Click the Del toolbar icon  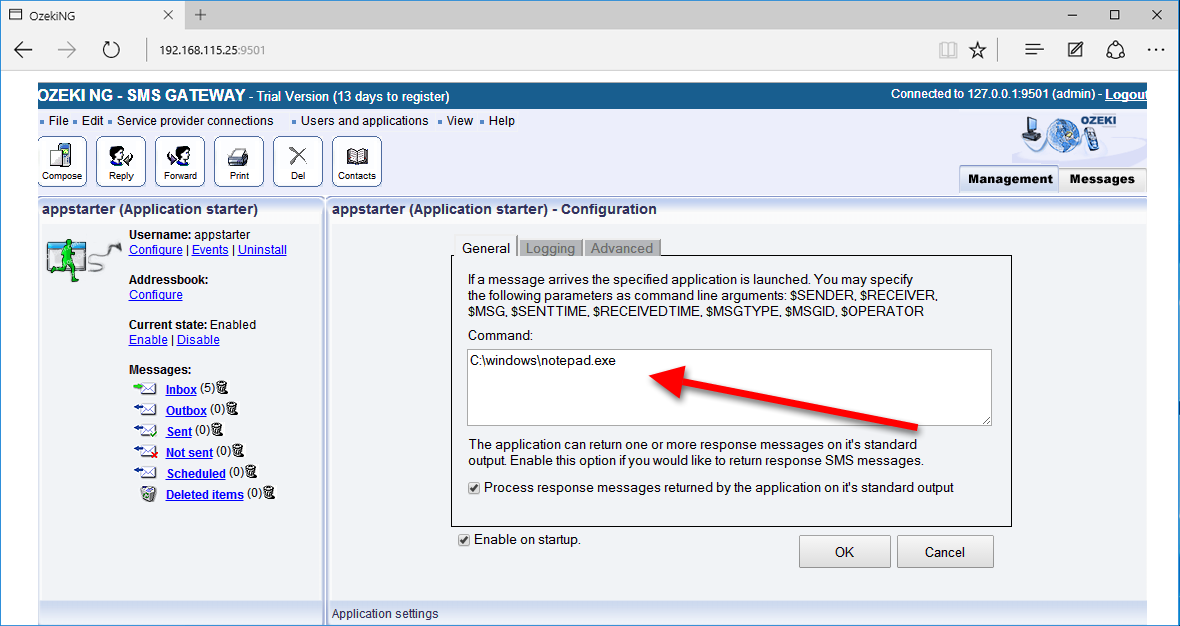(x=298, y=162)
